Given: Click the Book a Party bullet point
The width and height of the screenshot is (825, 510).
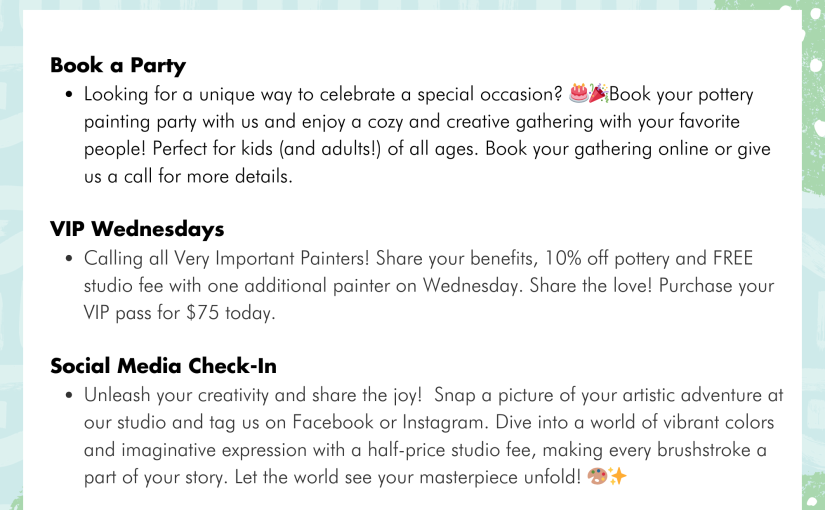Looking at the screenshot, I should click(69, 95).
